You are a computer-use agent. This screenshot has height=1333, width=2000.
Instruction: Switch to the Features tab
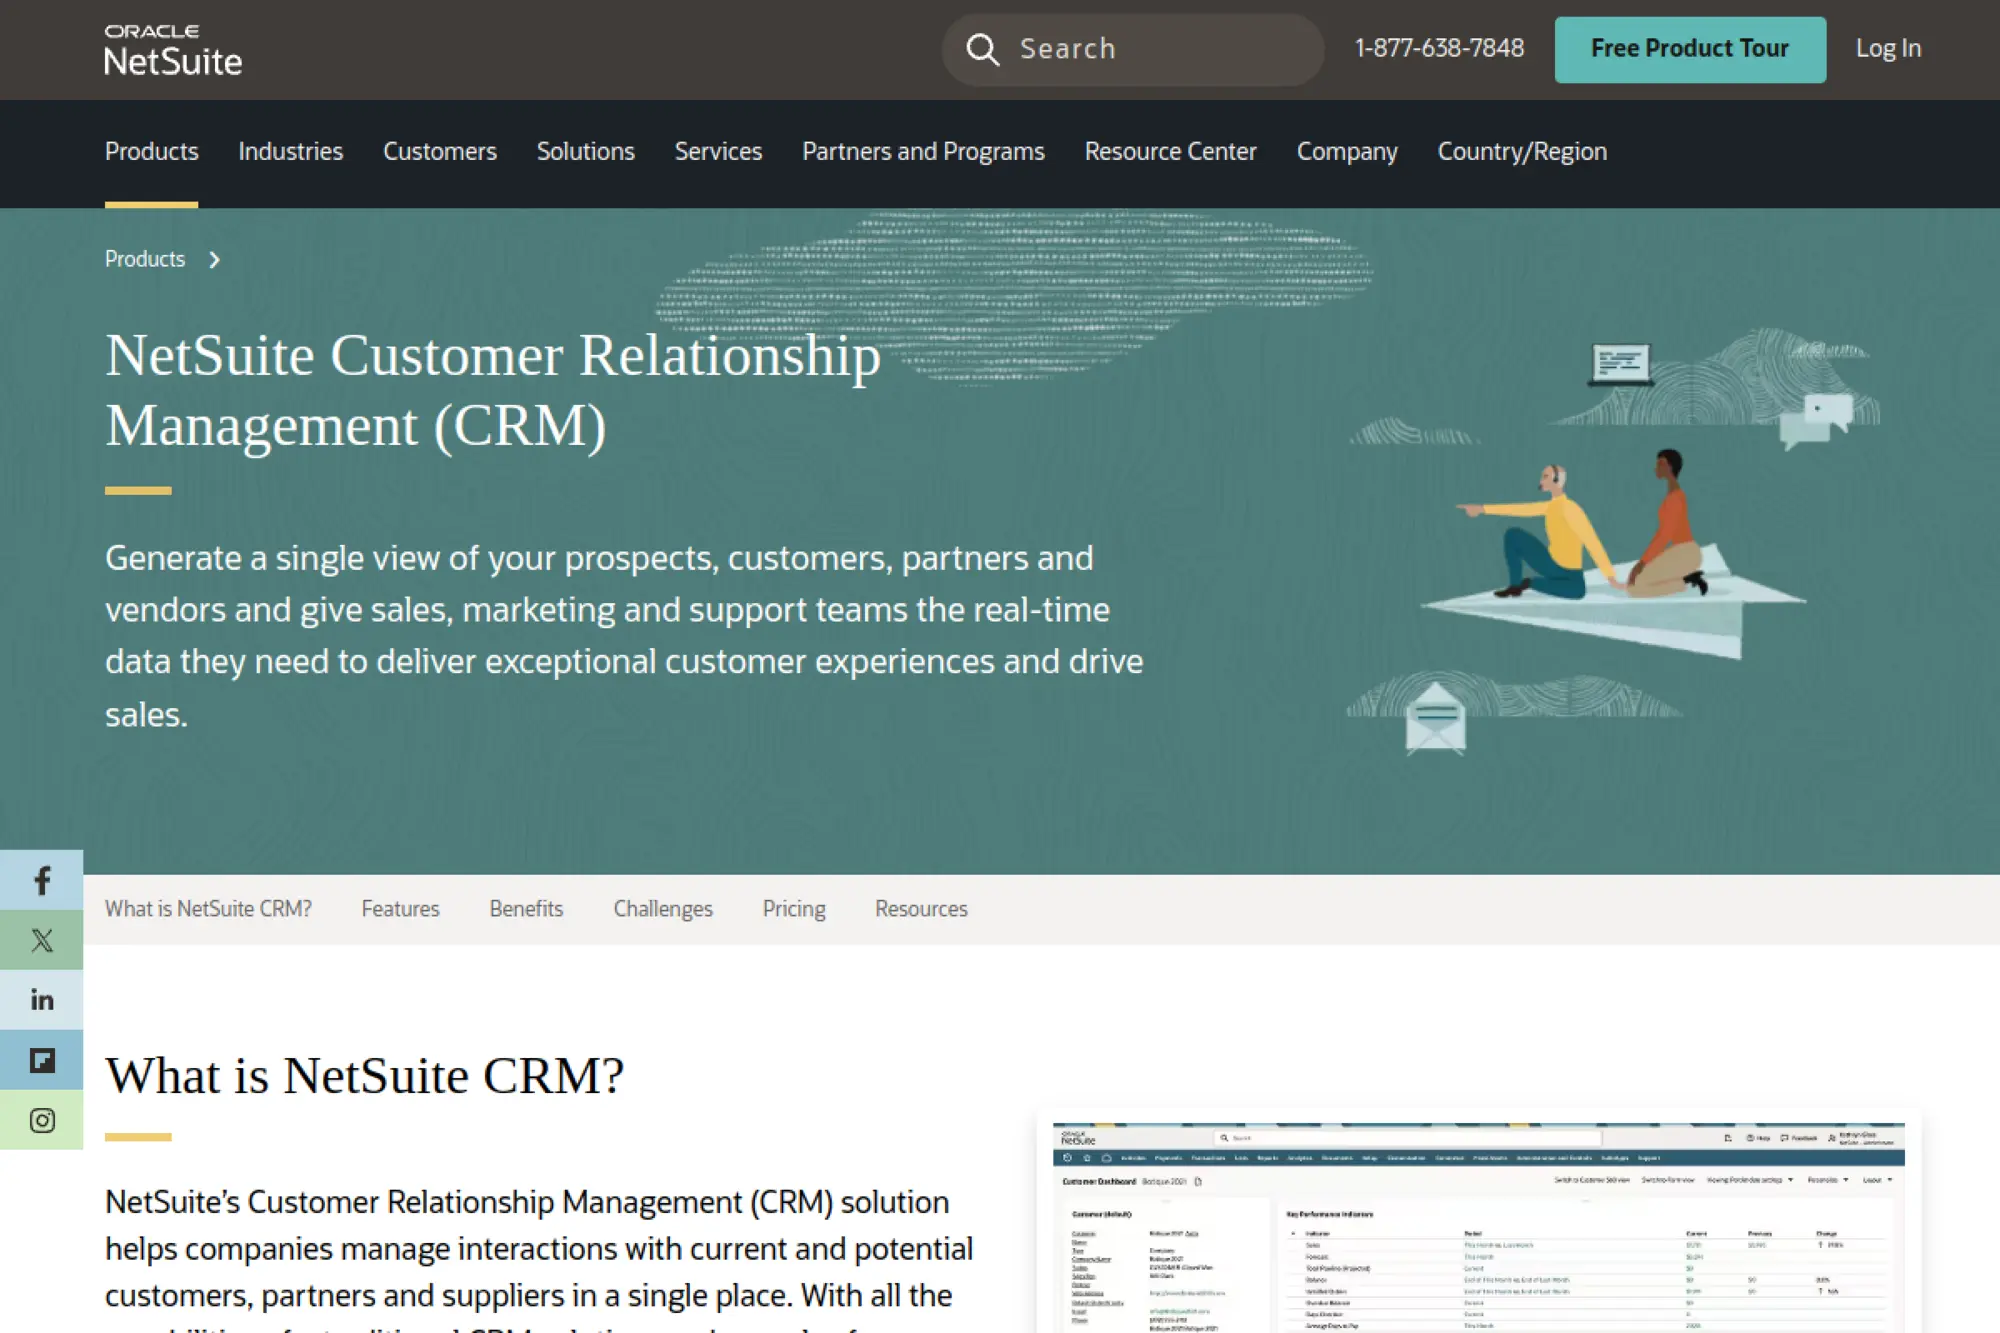click(399, 909)
